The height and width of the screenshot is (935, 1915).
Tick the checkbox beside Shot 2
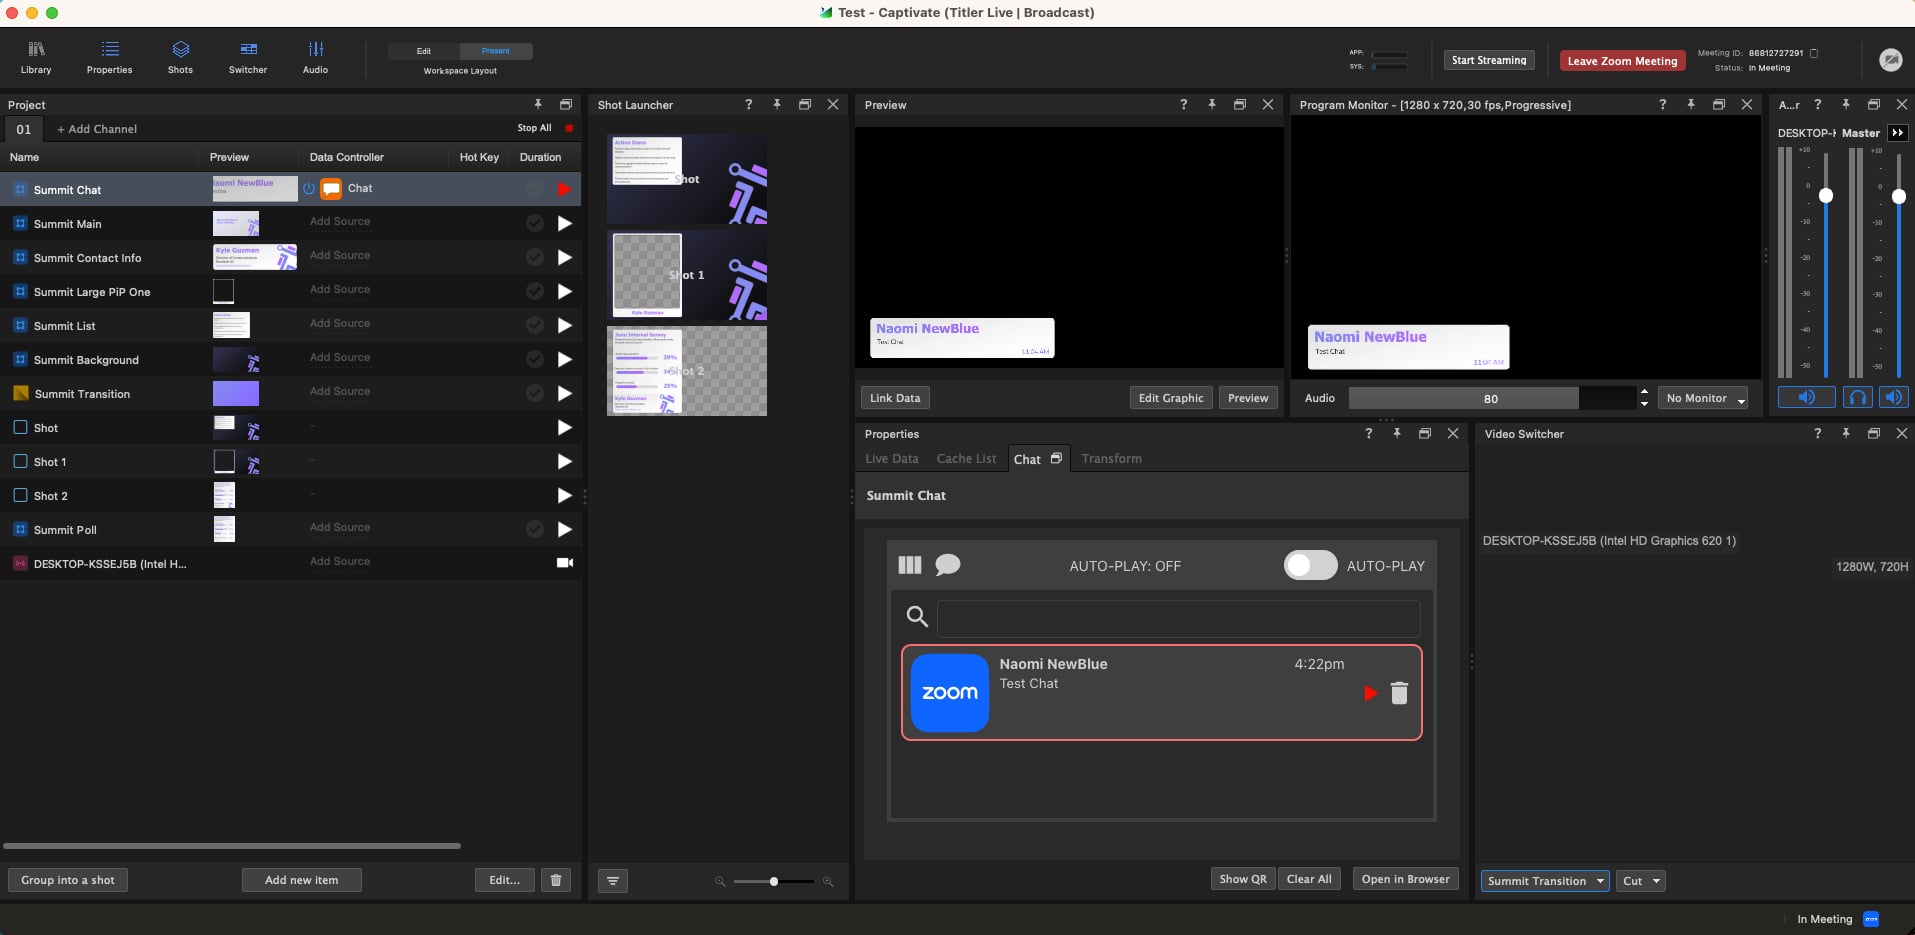pos(20,495)
